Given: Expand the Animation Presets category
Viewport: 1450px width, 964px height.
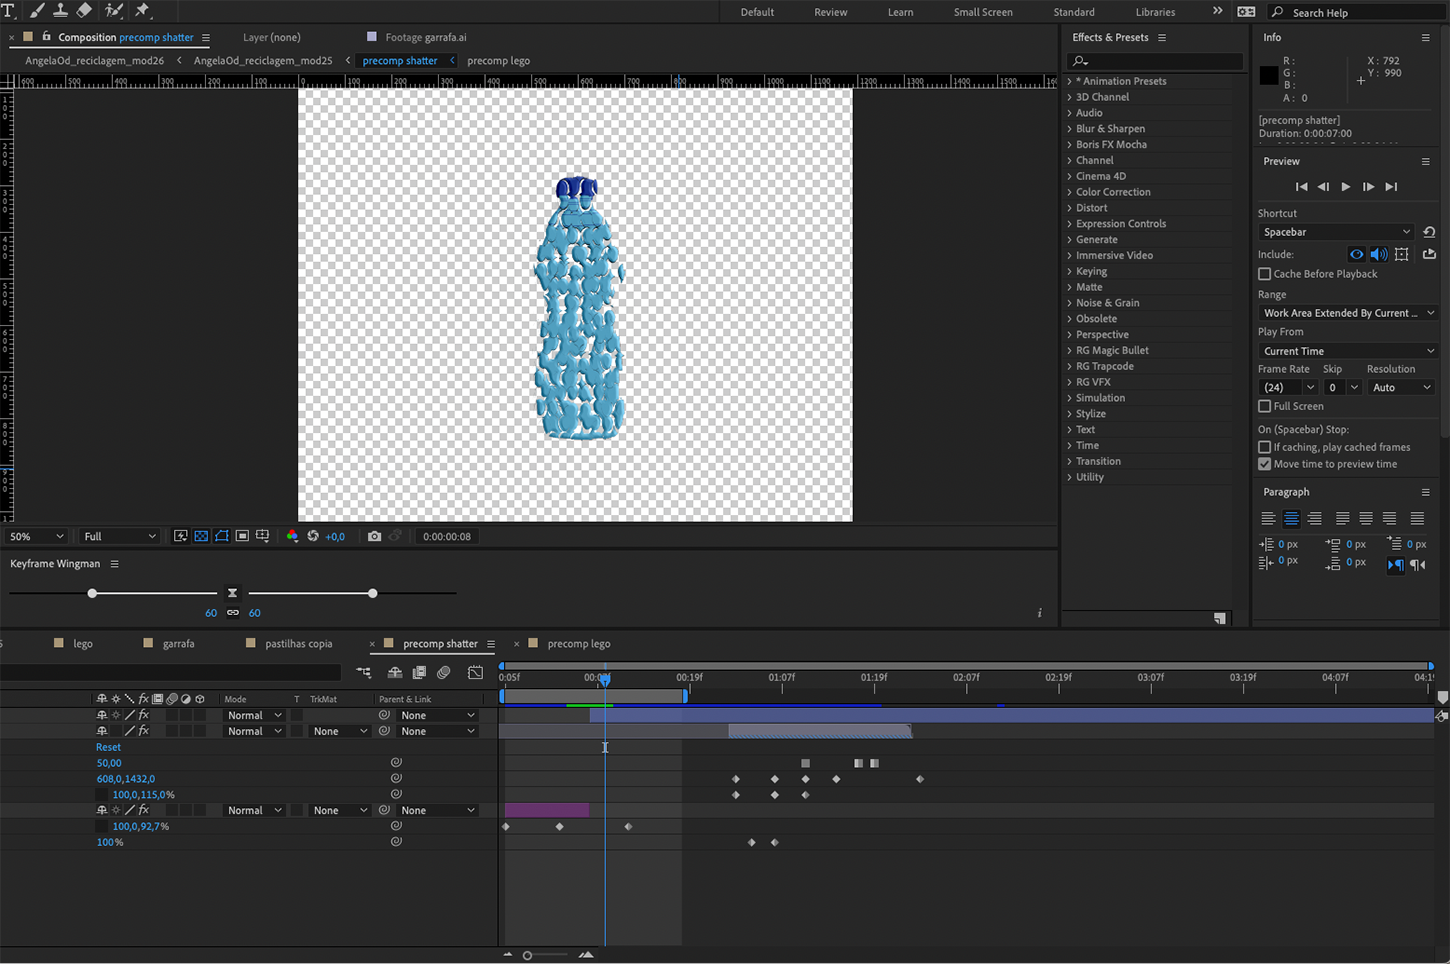Looking at the screenshot, I should [x=1069, y=81].
